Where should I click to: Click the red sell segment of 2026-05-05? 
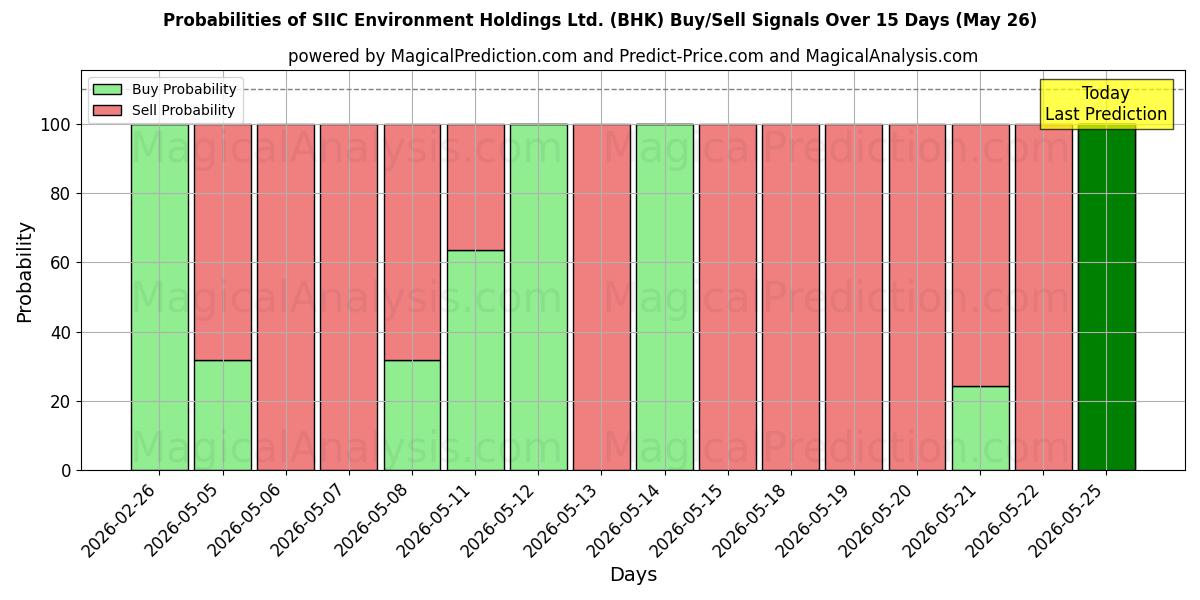pos(222,242)
